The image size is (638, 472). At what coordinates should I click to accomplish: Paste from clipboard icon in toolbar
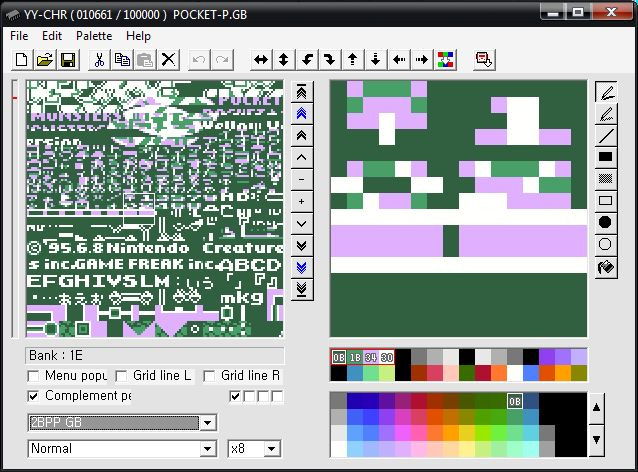[x=145, y=60]
